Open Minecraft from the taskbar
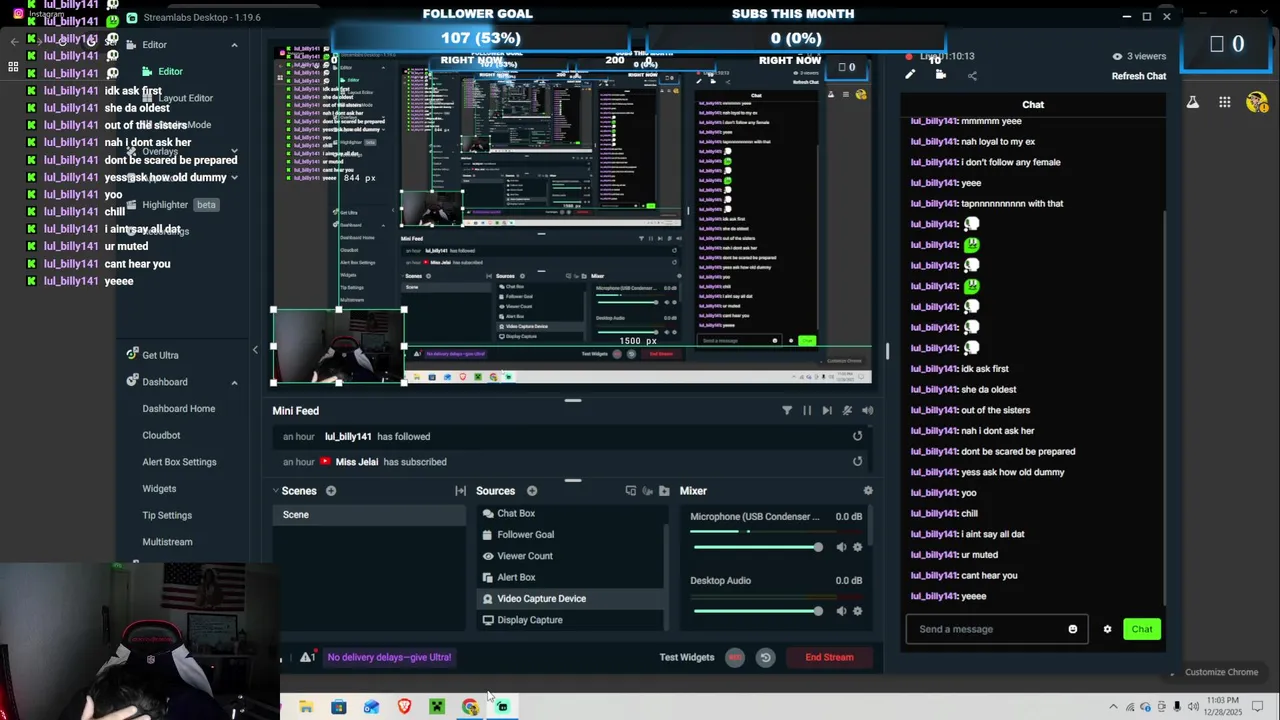1280x720 pixels. (437, 707)
